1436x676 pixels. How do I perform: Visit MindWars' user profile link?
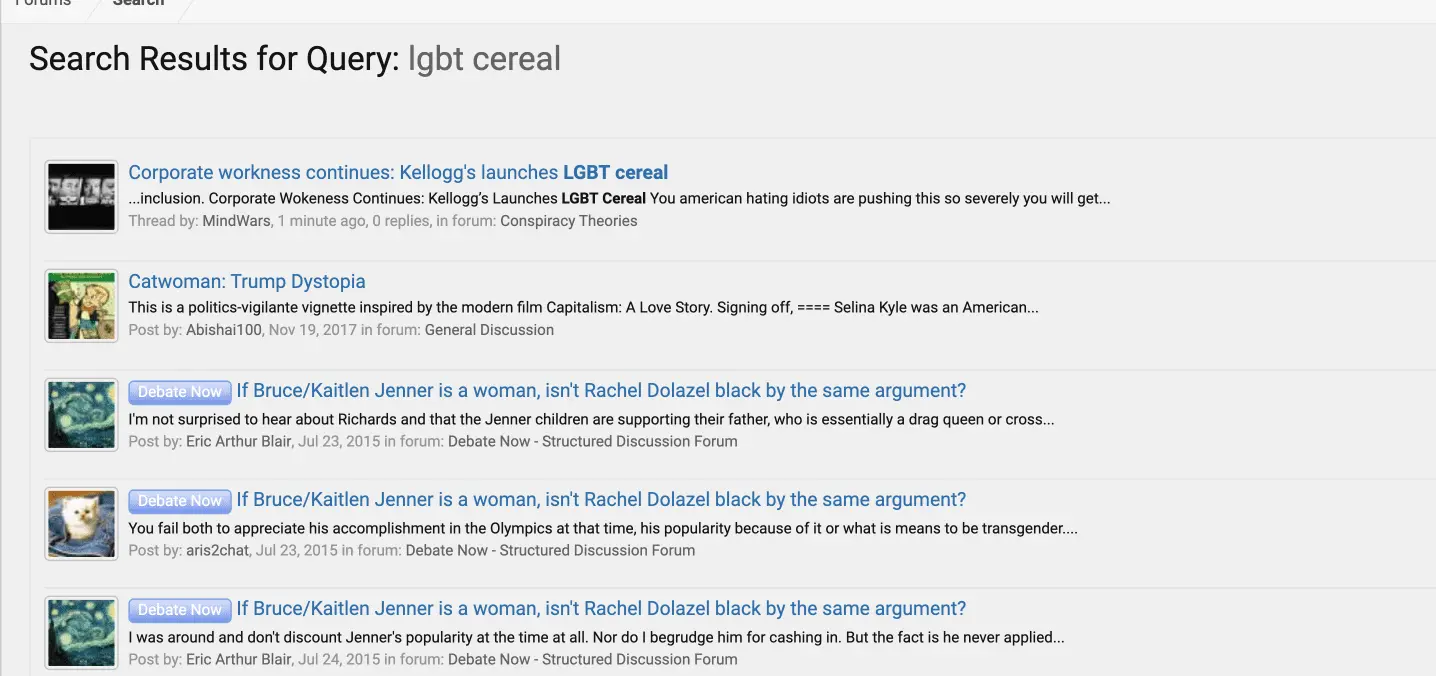coord(236,221)
